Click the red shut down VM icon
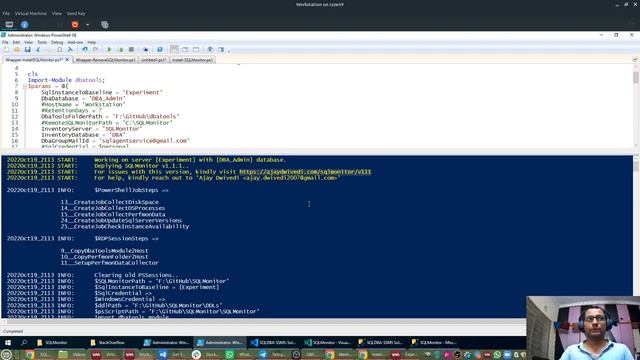This screenshot has width=640, height=360. coord(75,24)
